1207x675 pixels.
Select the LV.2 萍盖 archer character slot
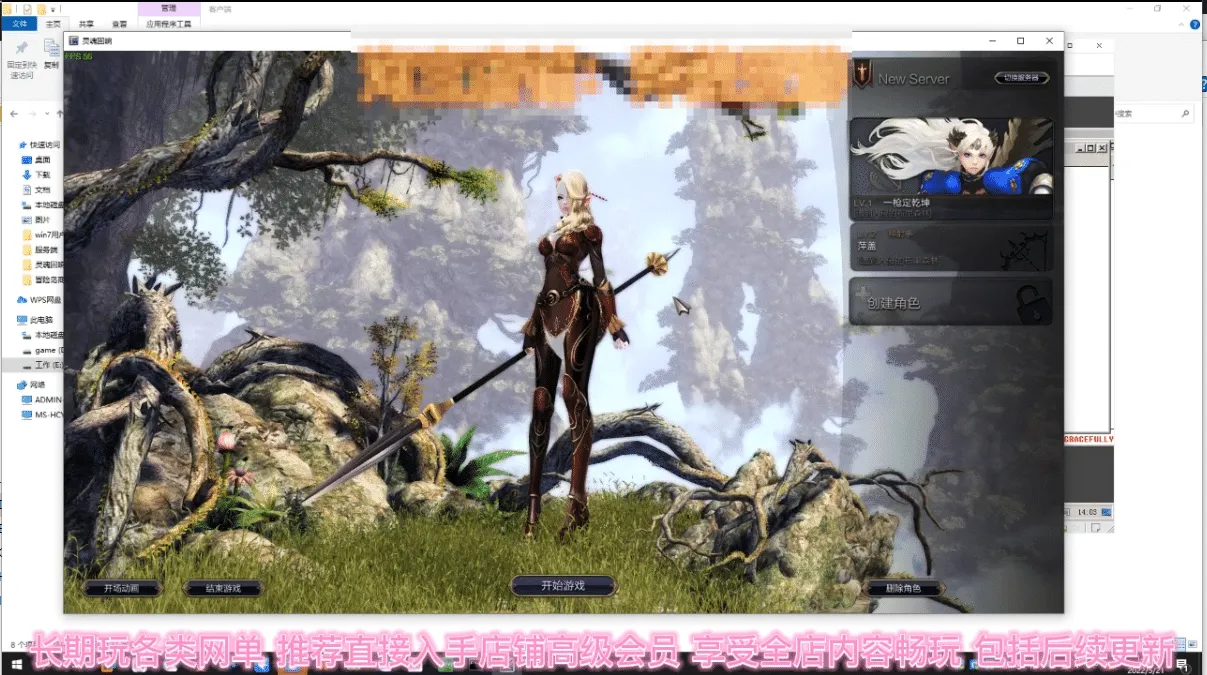[951, 247]
